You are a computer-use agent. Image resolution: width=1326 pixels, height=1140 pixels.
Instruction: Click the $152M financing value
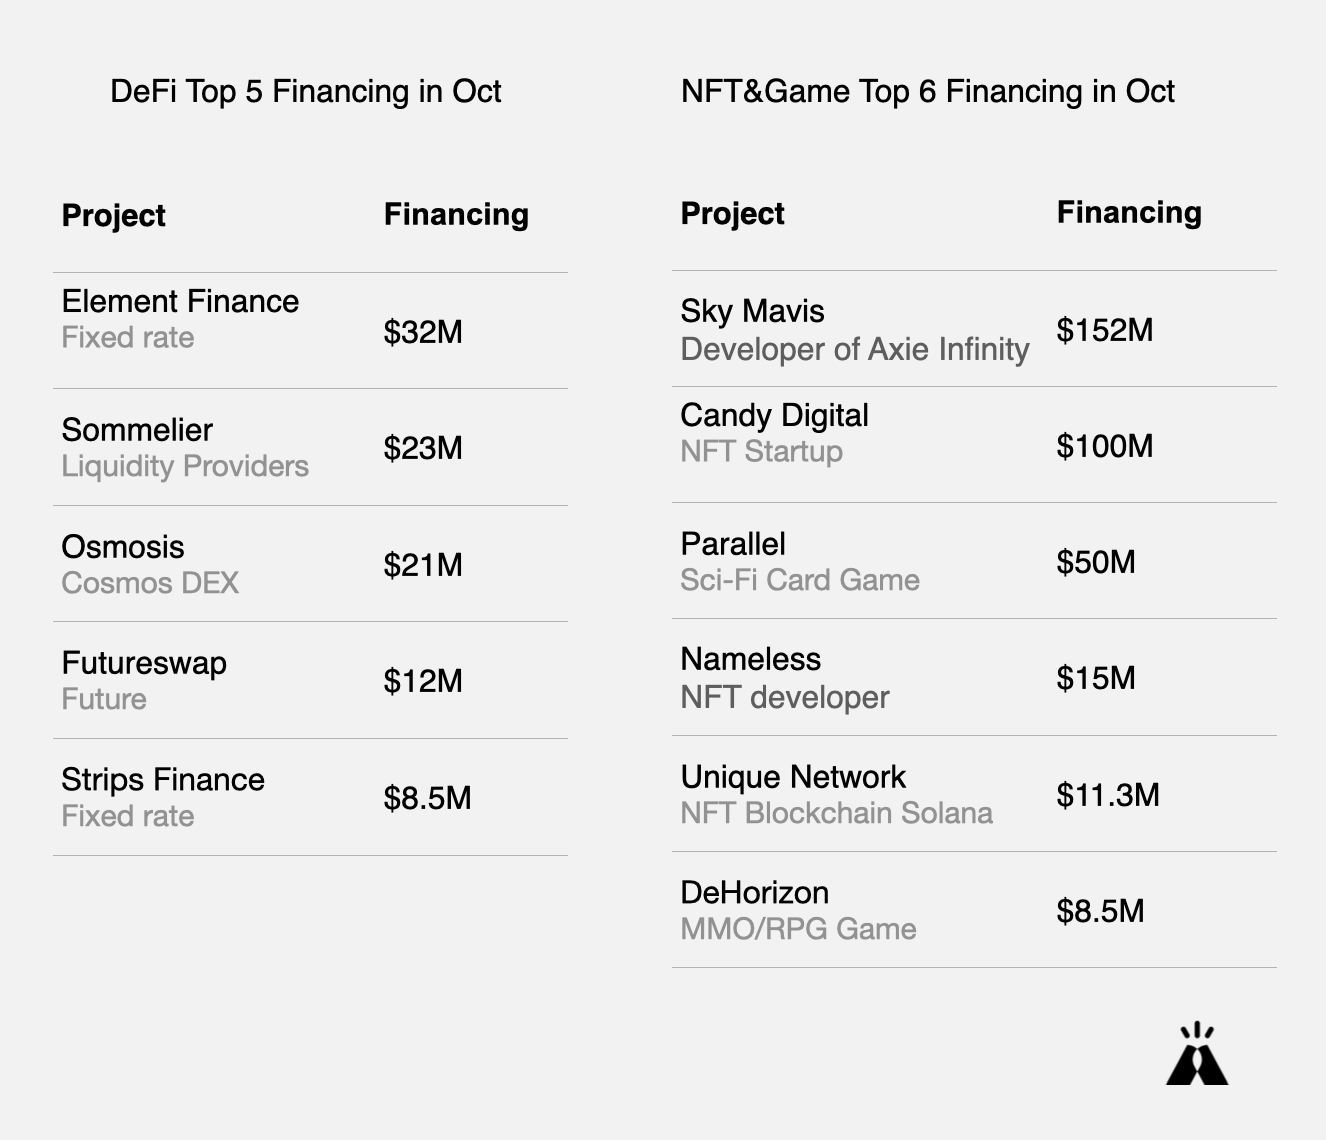(x=1105, y=330)
